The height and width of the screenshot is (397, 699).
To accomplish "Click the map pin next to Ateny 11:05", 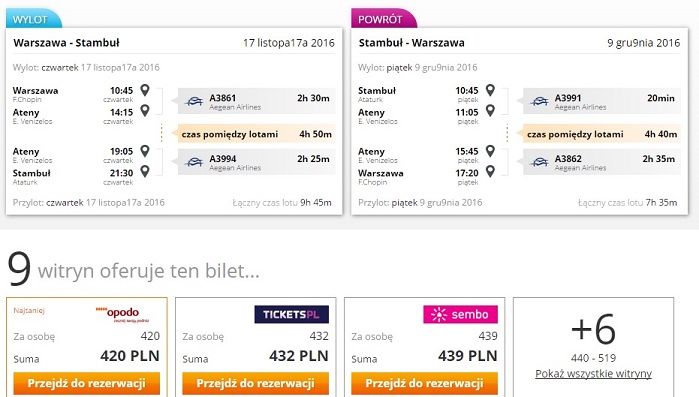I will [490, 110].
